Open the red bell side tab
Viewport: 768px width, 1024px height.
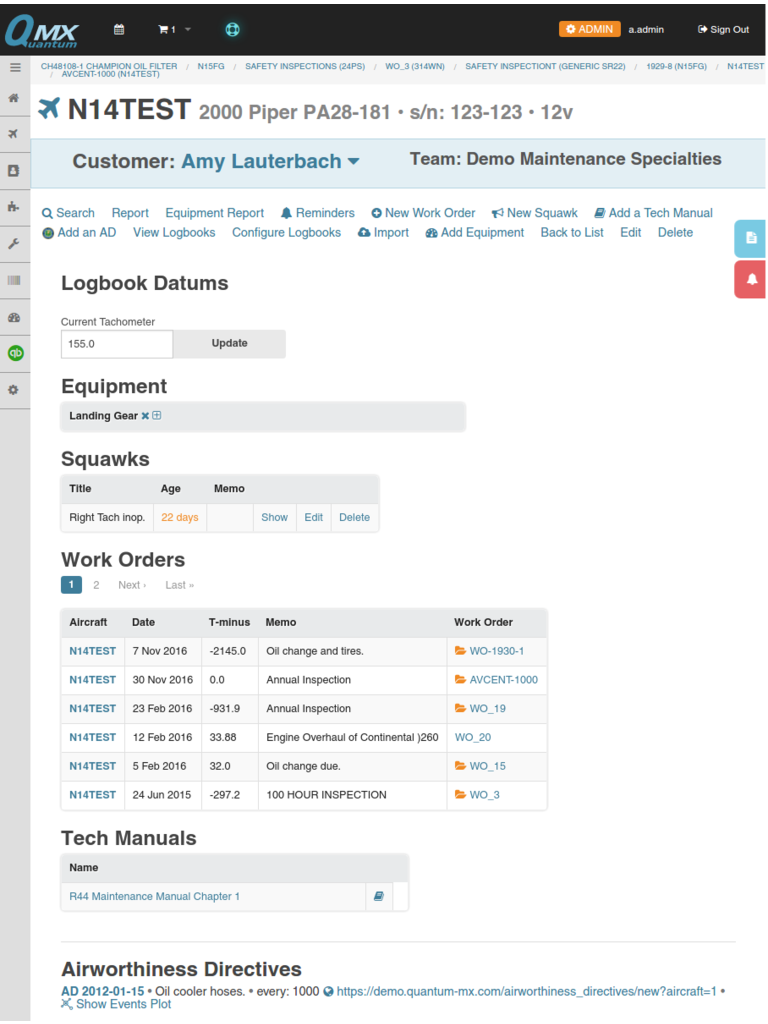tap(750, 280)
